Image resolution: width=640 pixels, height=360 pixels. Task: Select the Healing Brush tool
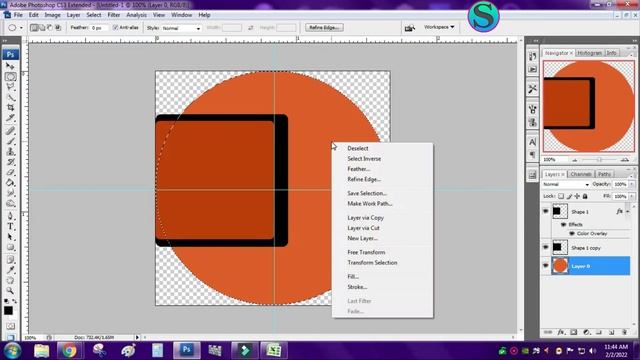click(10, 131)
